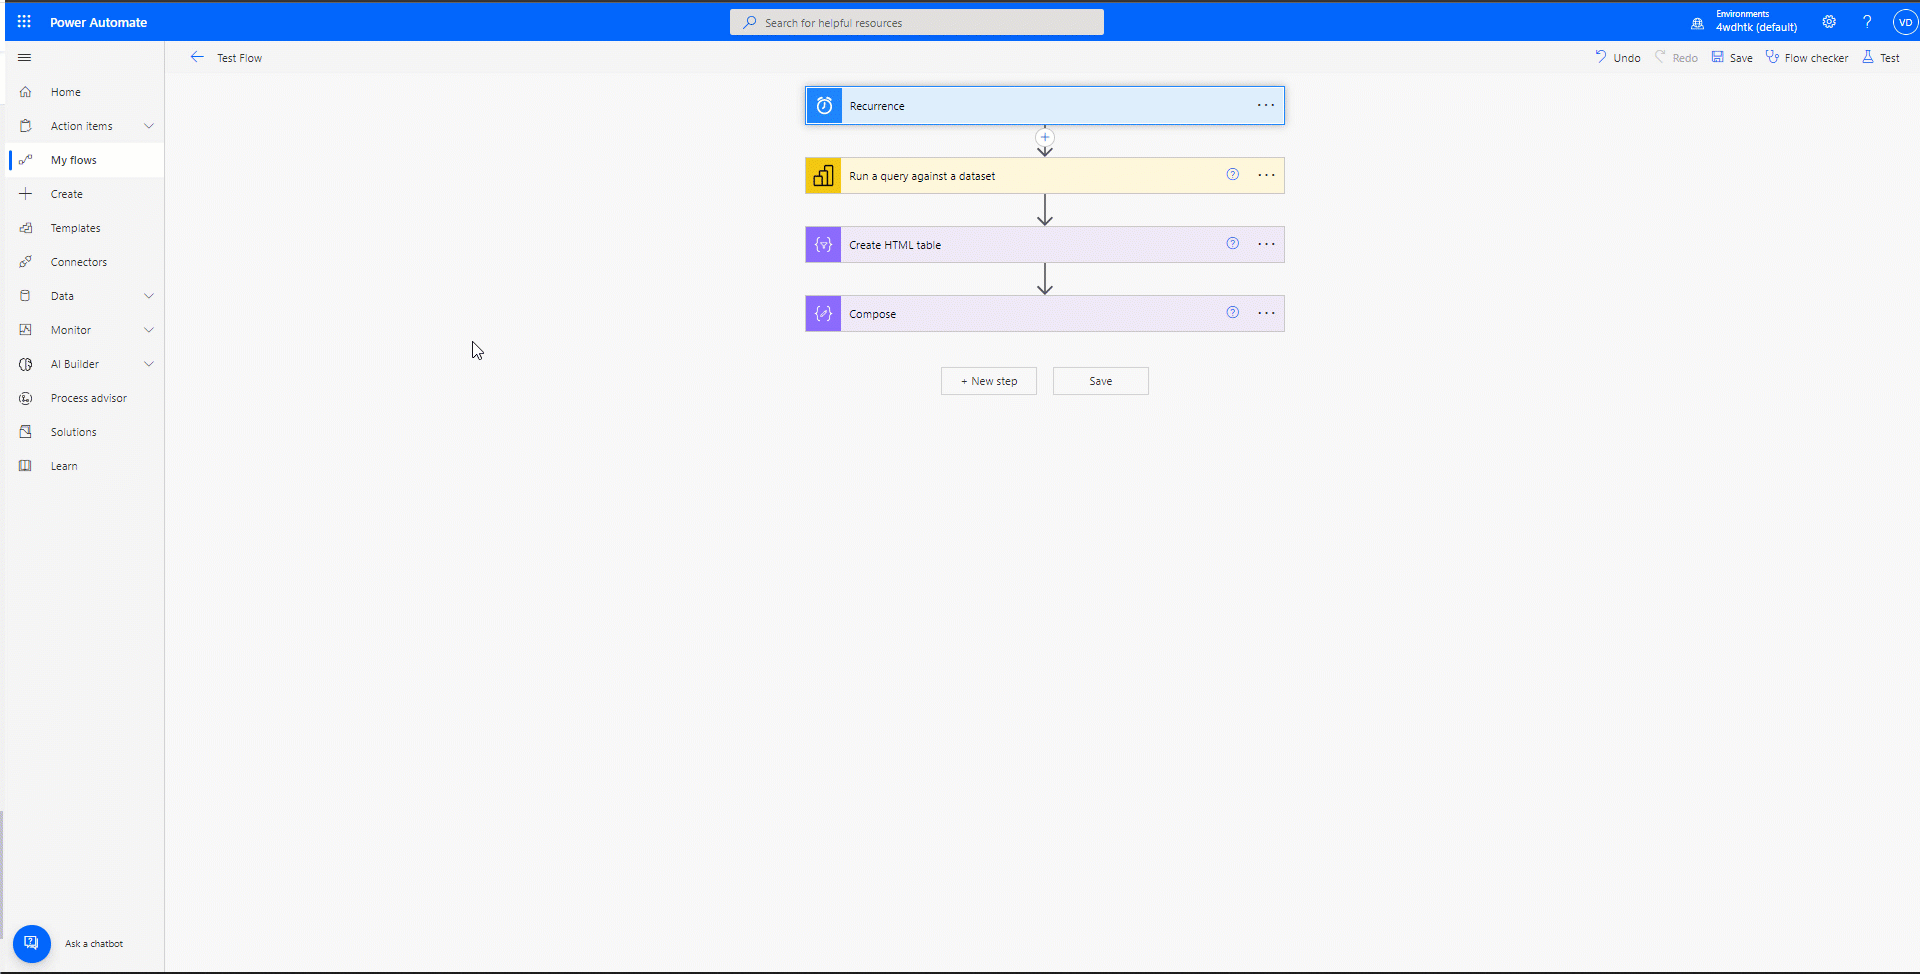
Task: Click the Compose action icon
Action: [823, 314]
